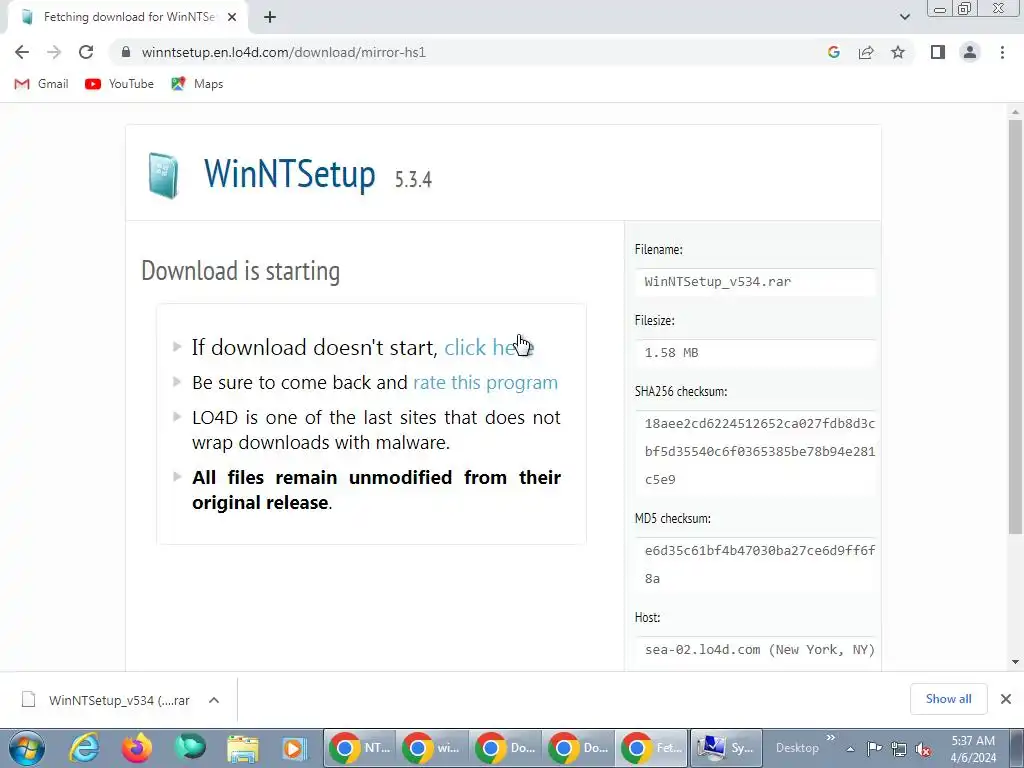Click the scrollbar down arrow
The image size is (1024, 768).
[x=1015, y=662]
